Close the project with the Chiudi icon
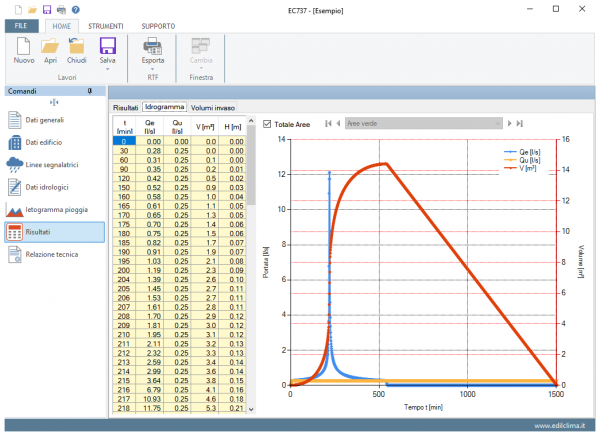This screenshot has height=436, width=600. click(77, 46)
